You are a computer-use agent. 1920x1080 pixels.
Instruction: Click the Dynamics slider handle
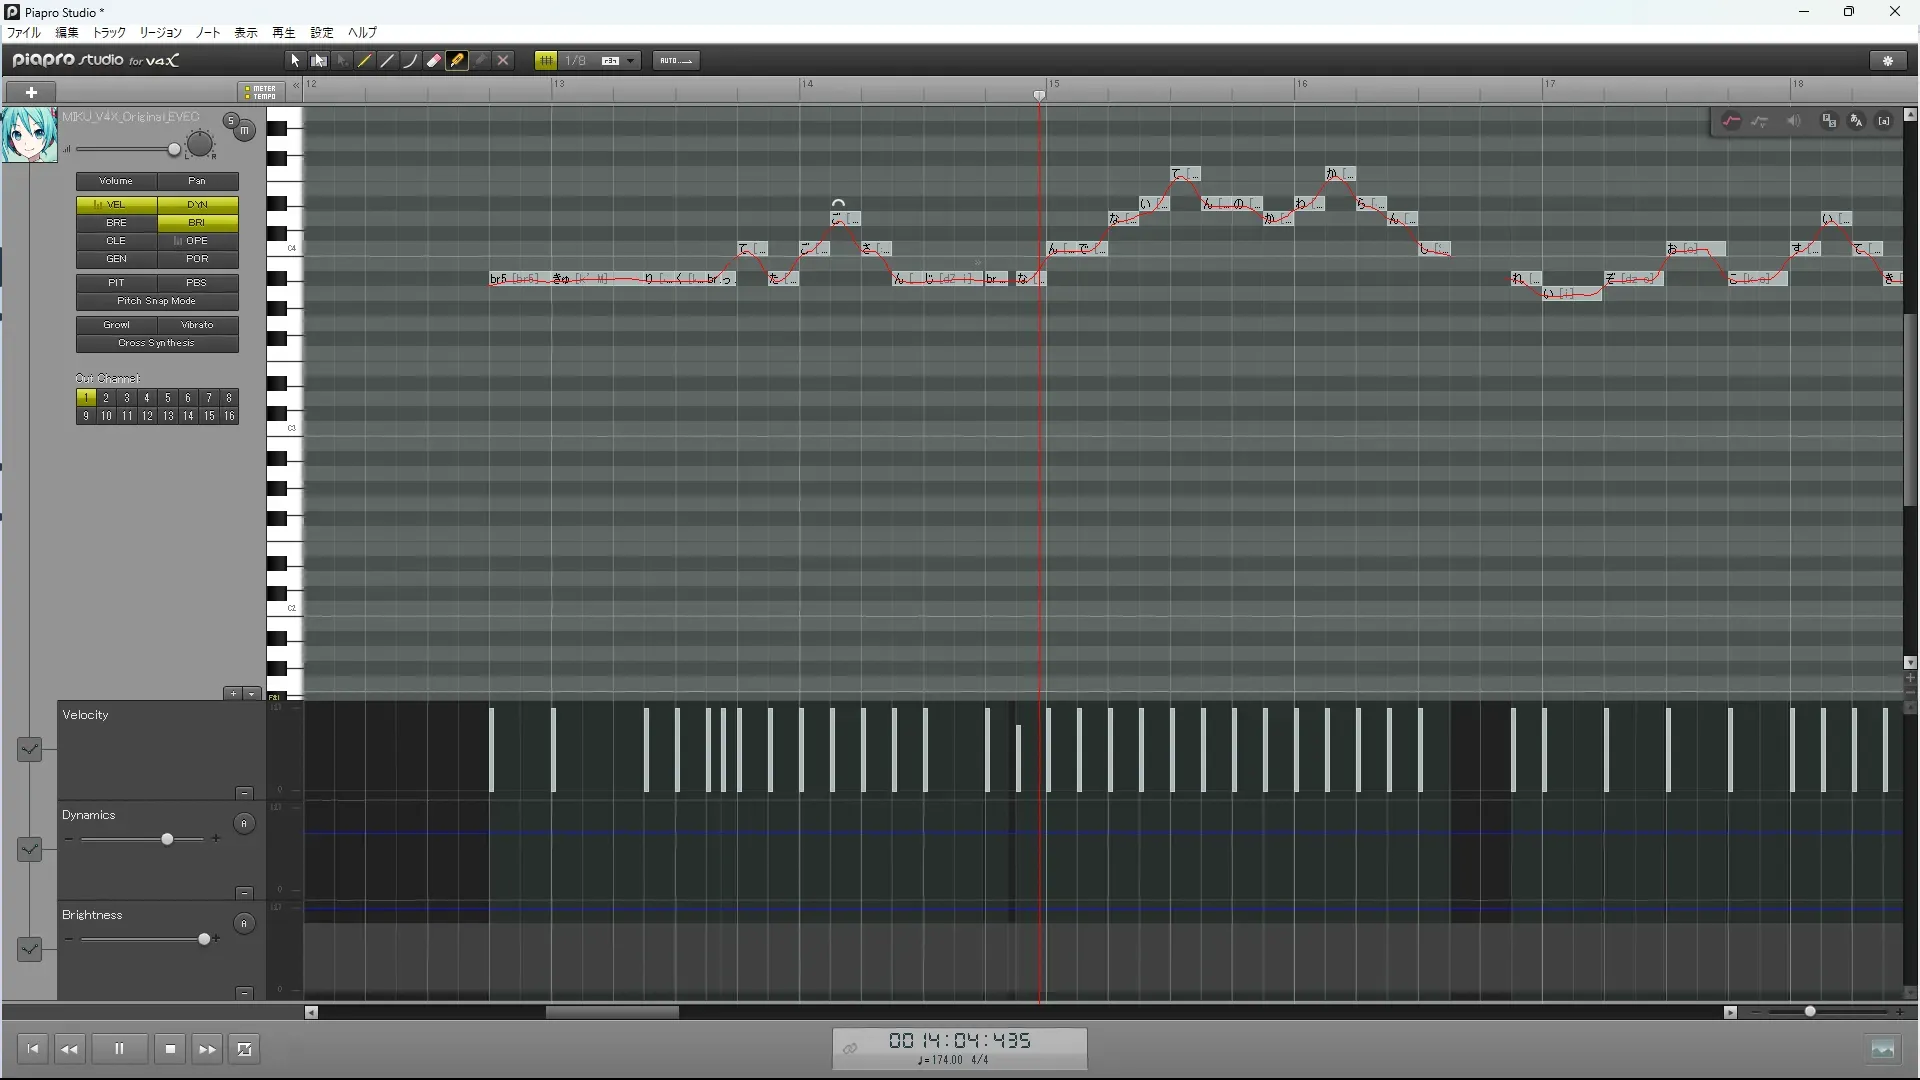tap(167, 839)
